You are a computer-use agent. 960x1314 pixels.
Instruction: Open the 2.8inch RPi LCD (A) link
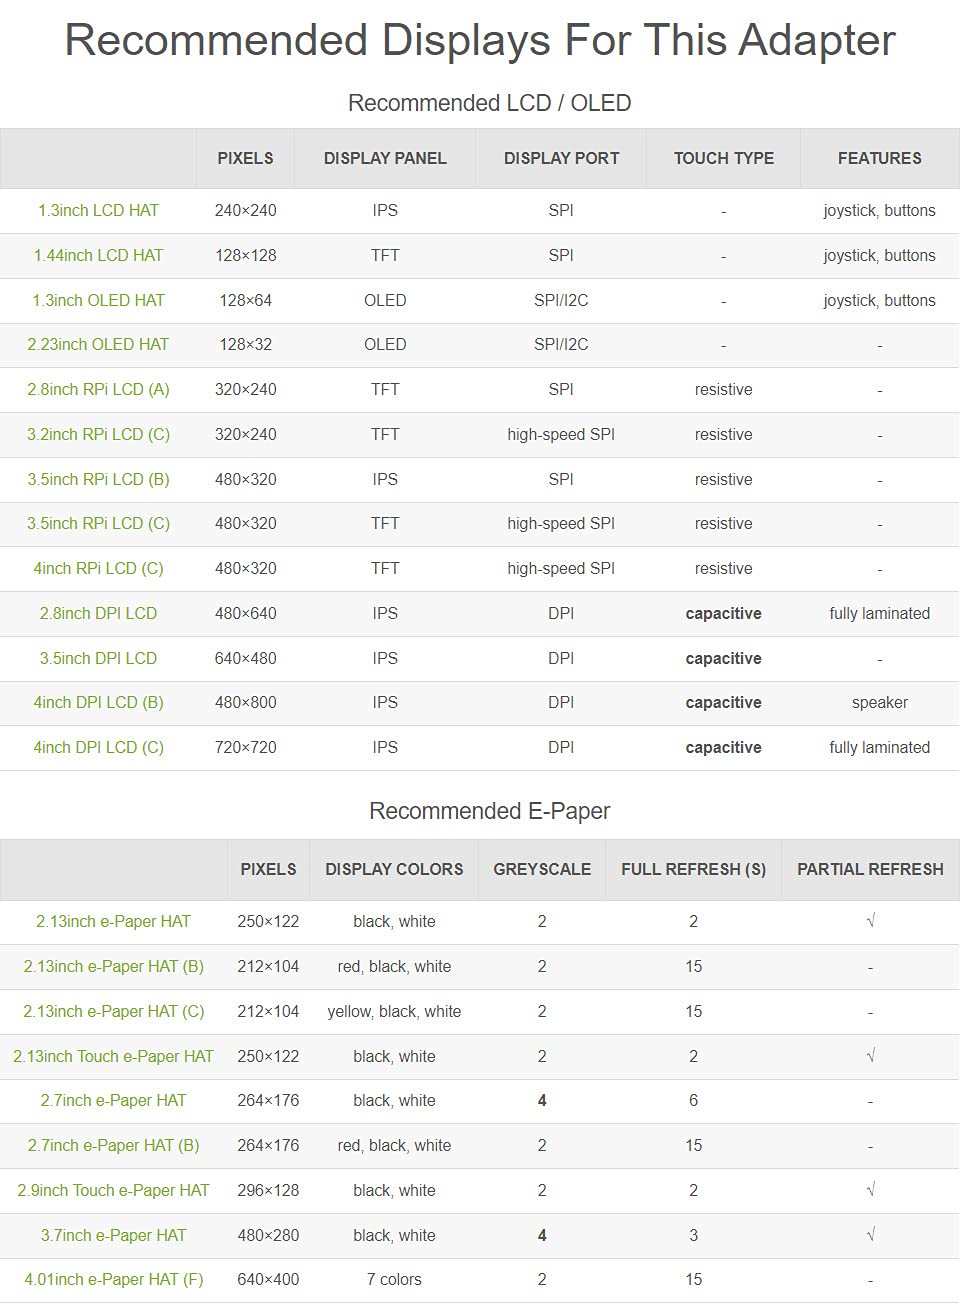click(x=98, y=390)
